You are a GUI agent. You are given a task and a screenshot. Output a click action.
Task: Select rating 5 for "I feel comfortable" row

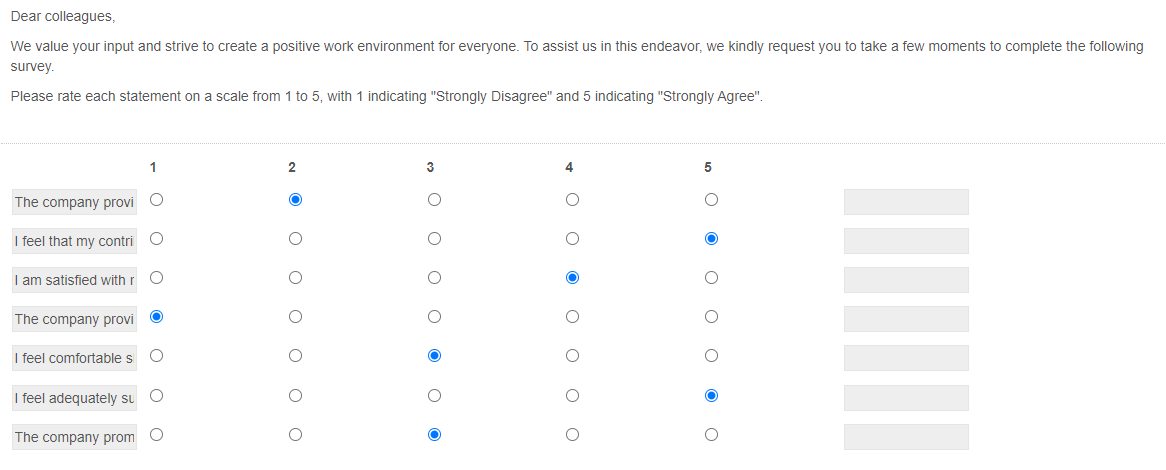click(x=711, y=356)
